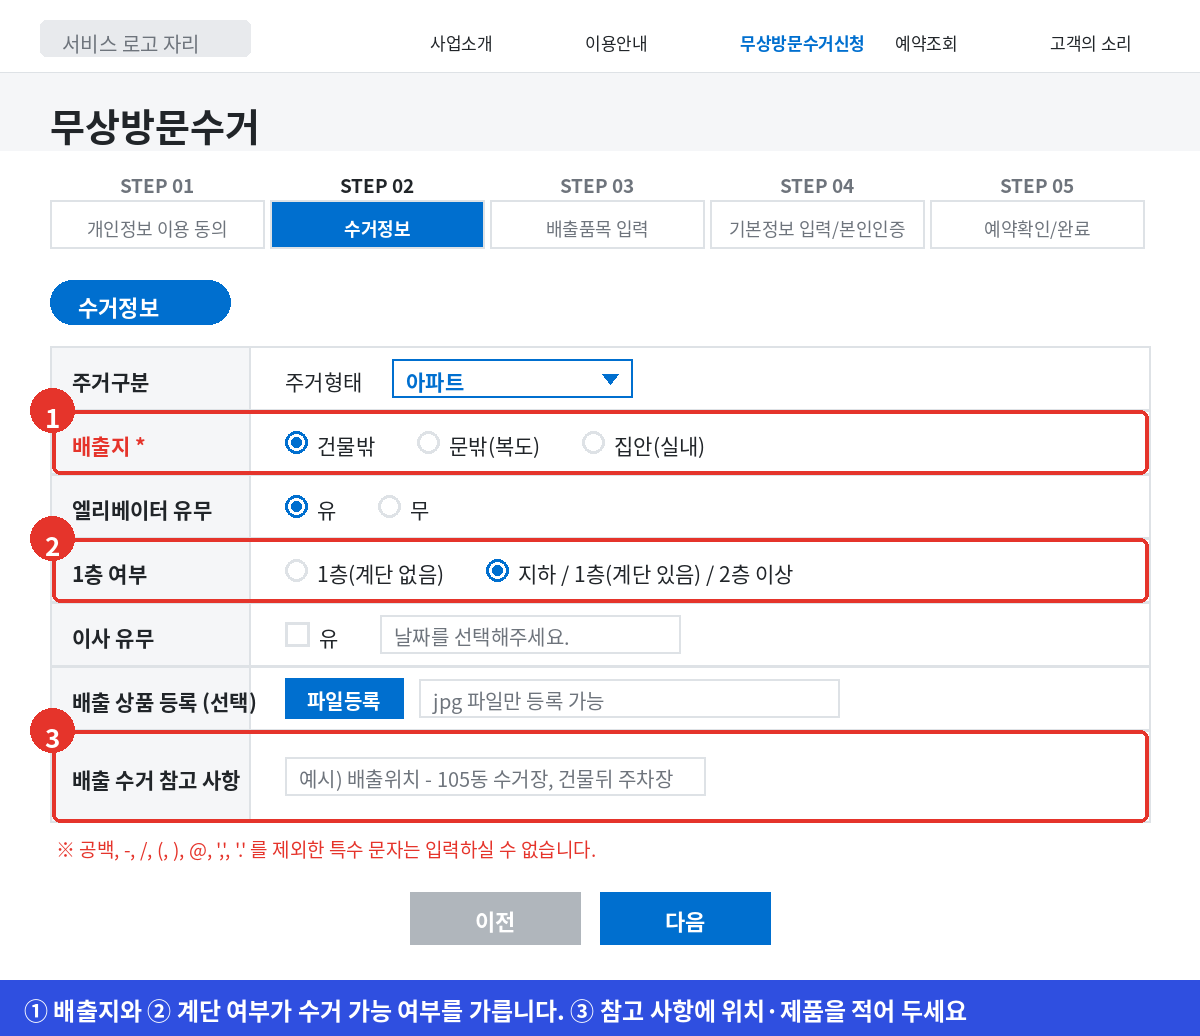Click the blue 수거정보 section pill
Image resolution: width=1200 pixels, height=1036 pixels.
pyautogui.click(x=140, y=304)
